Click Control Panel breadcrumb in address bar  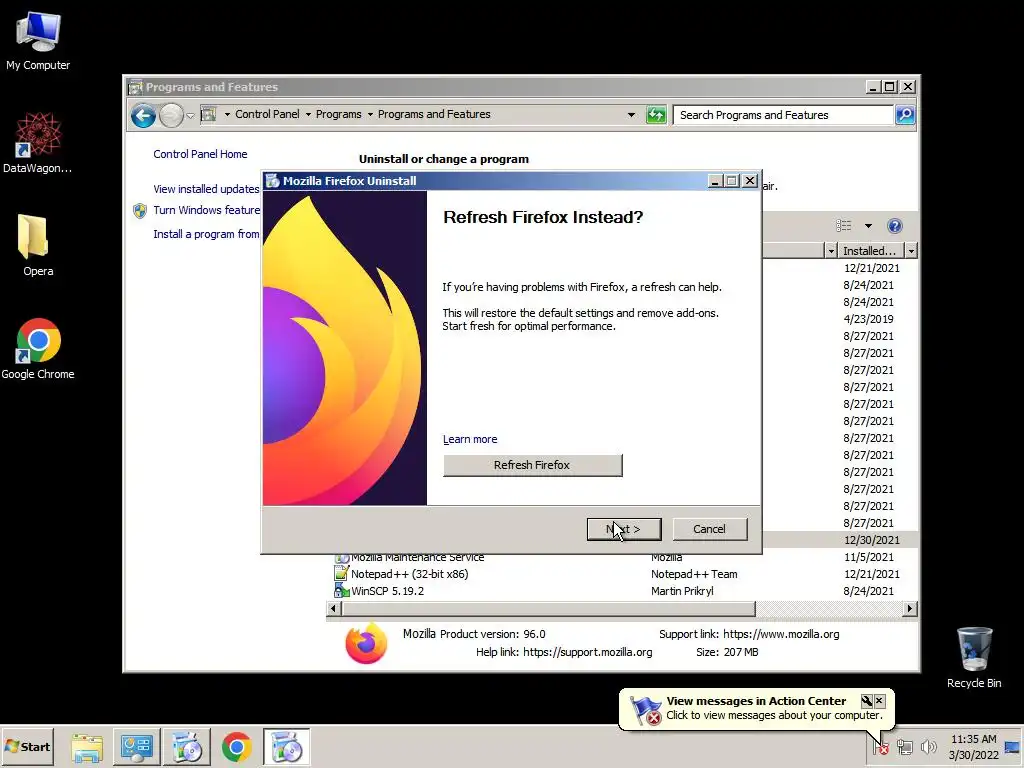pos(267,114)
